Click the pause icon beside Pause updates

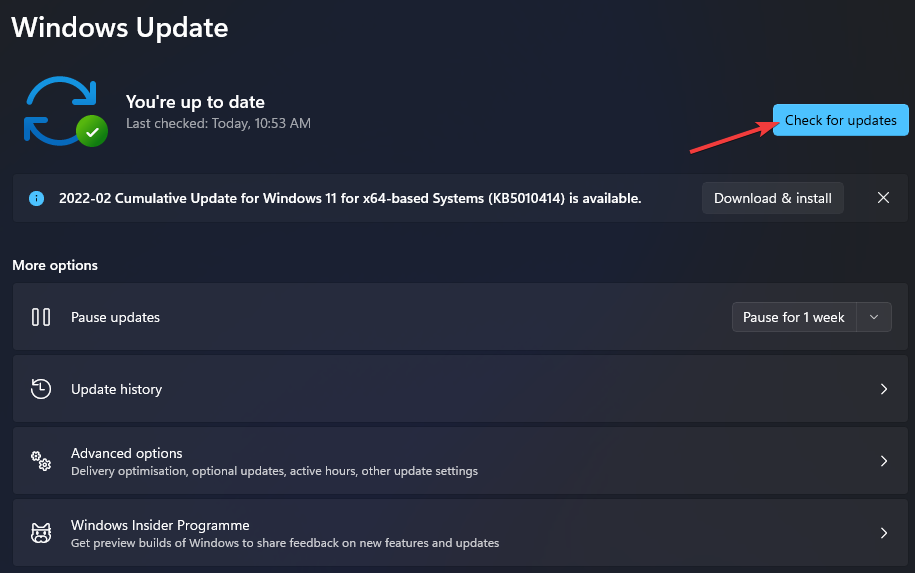[x=41, y=317]
